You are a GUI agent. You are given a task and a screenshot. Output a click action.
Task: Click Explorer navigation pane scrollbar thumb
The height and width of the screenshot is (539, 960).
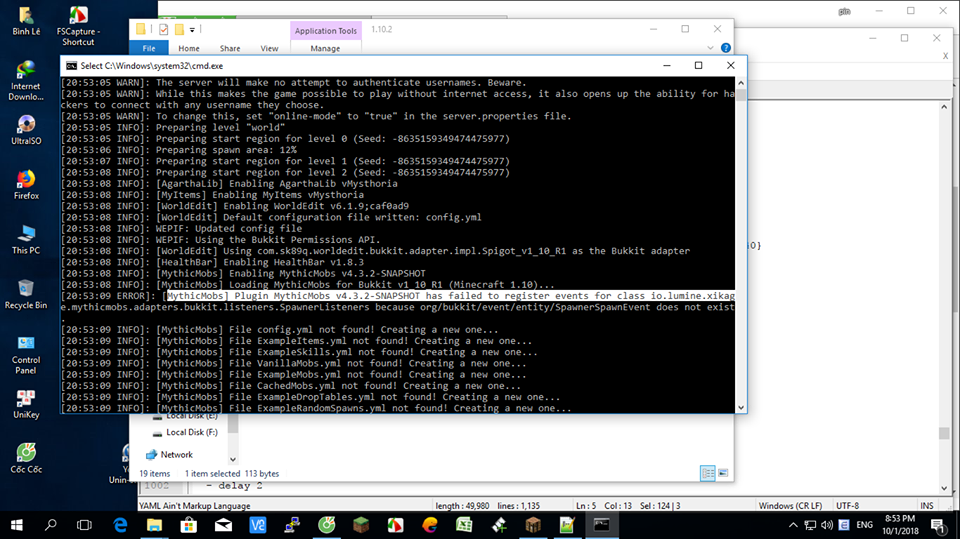point(233,424)
